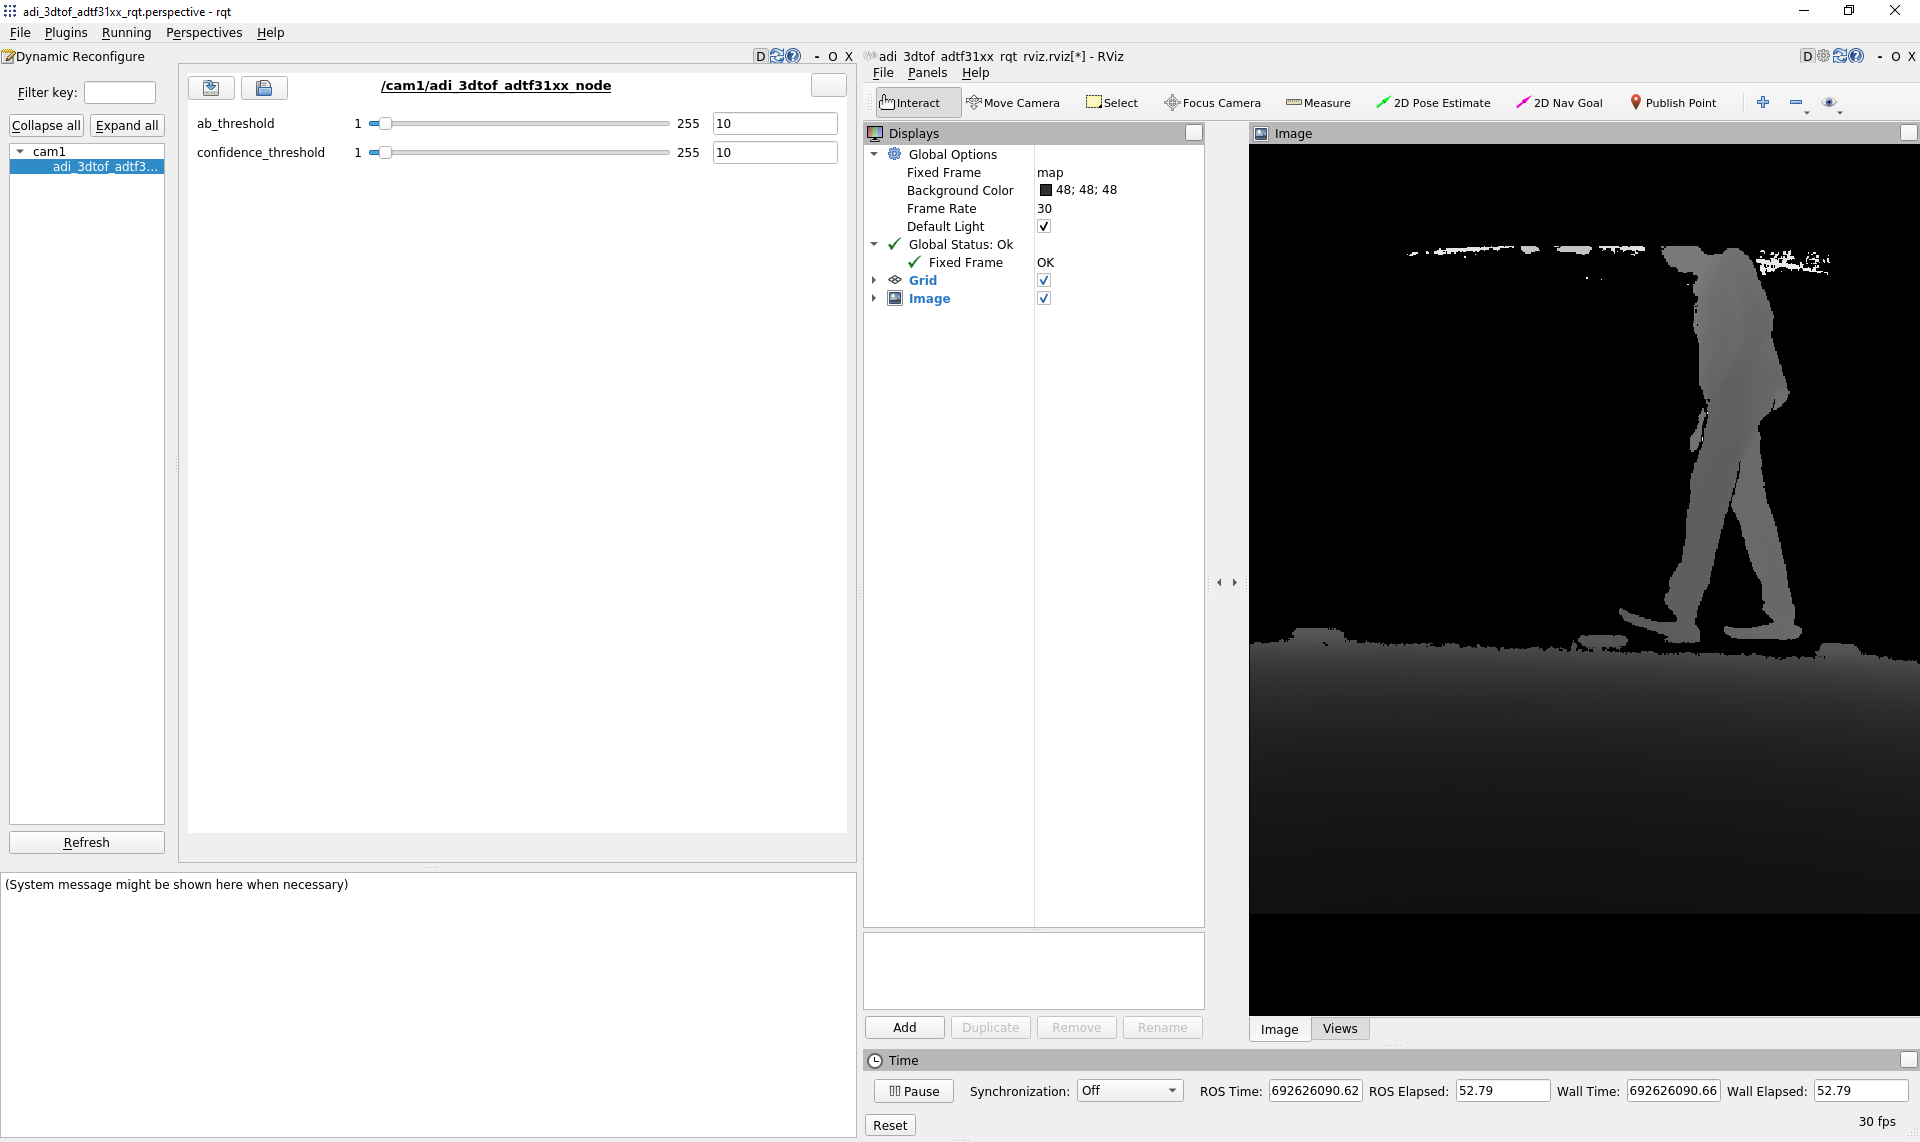The width and height of the screenshot is (1920, 1142).
Task: Uncheck the Grid display checkbox
Action: 1044,281
